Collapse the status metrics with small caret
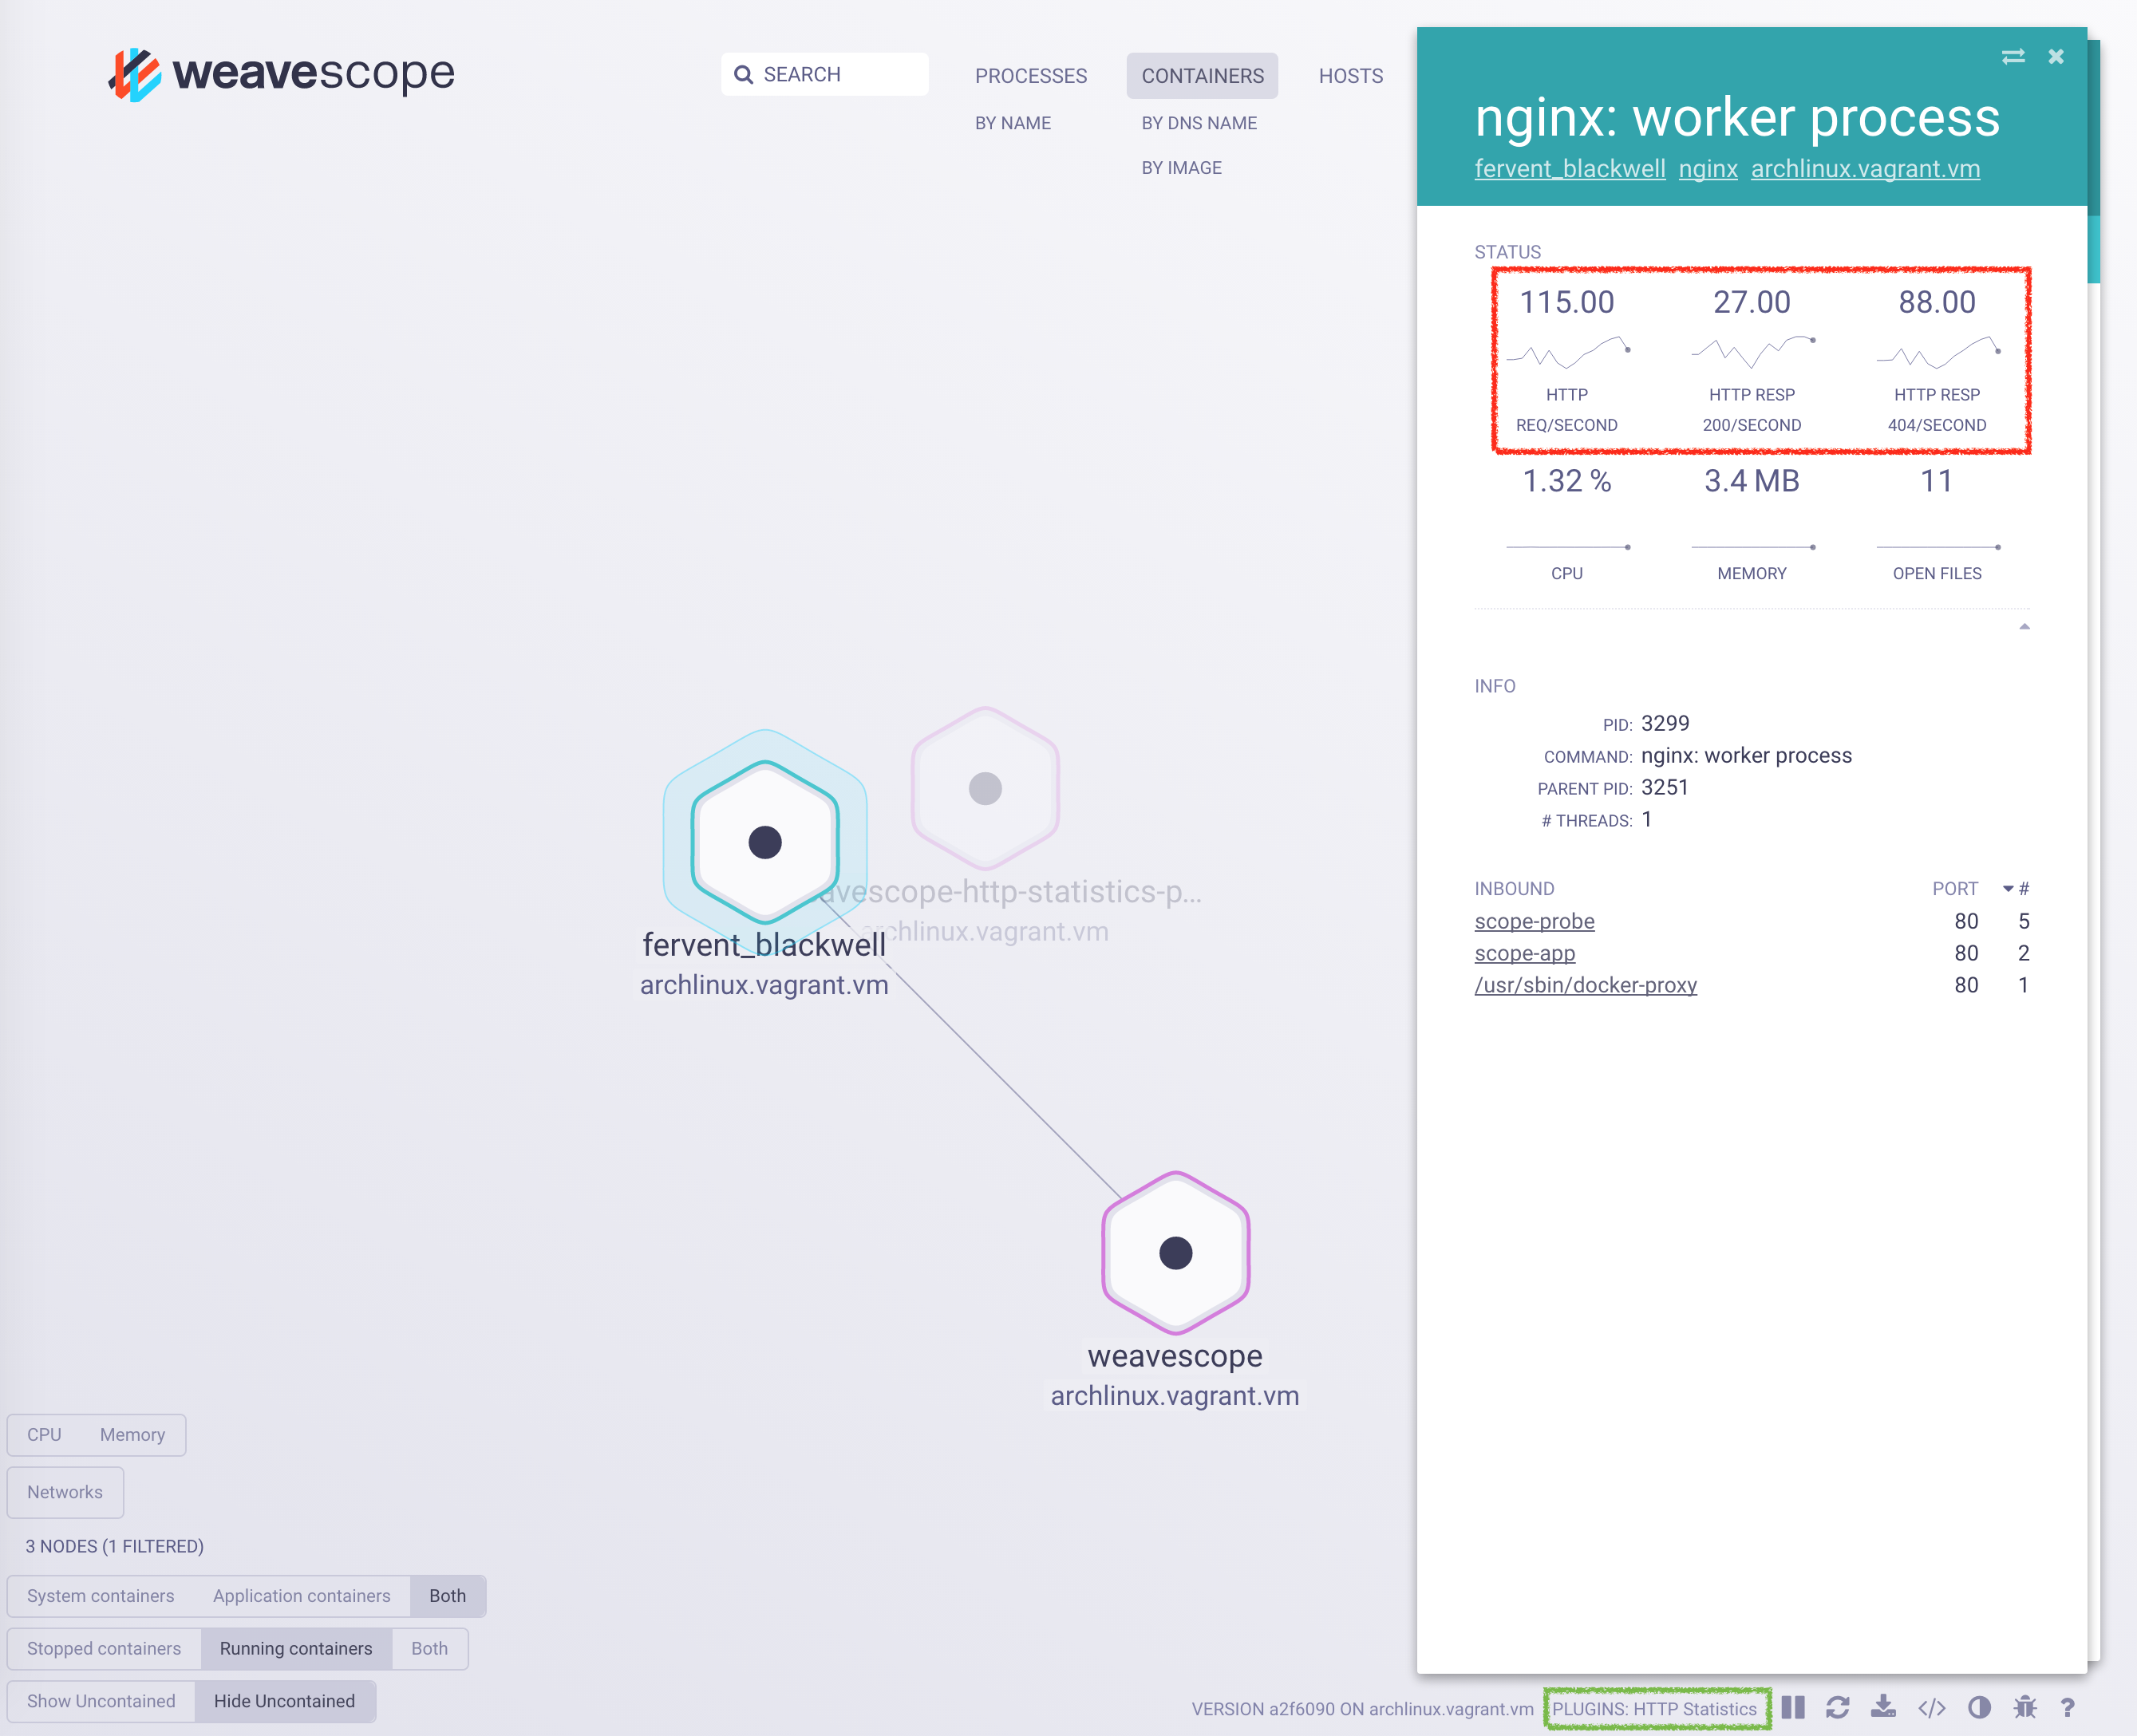This screenshot has height=1736, width=2137. click(2024, 627)
